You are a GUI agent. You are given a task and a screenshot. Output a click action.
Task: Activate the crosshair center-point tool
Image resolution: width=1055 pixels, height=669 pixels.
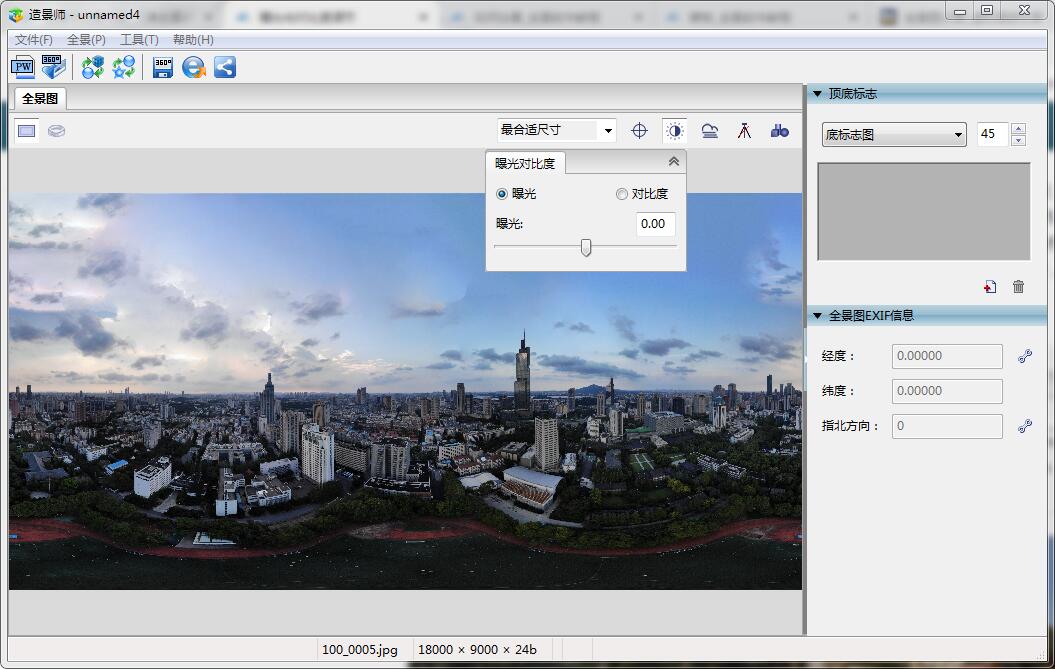tap(639, 131)
